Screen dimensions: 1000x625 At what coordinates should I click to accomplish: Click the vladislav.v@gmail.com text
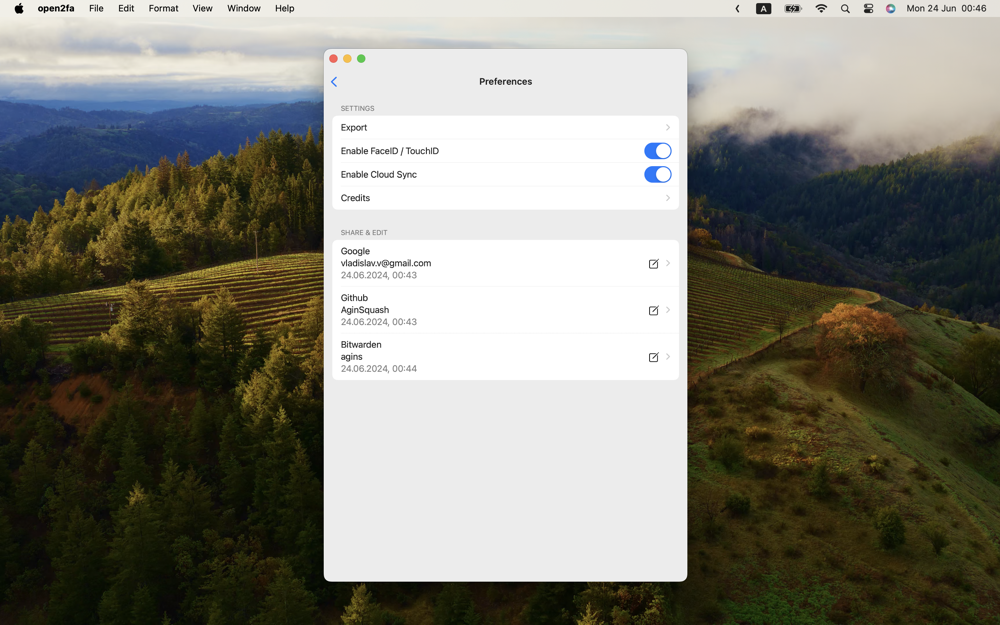[x=386, y=263]
